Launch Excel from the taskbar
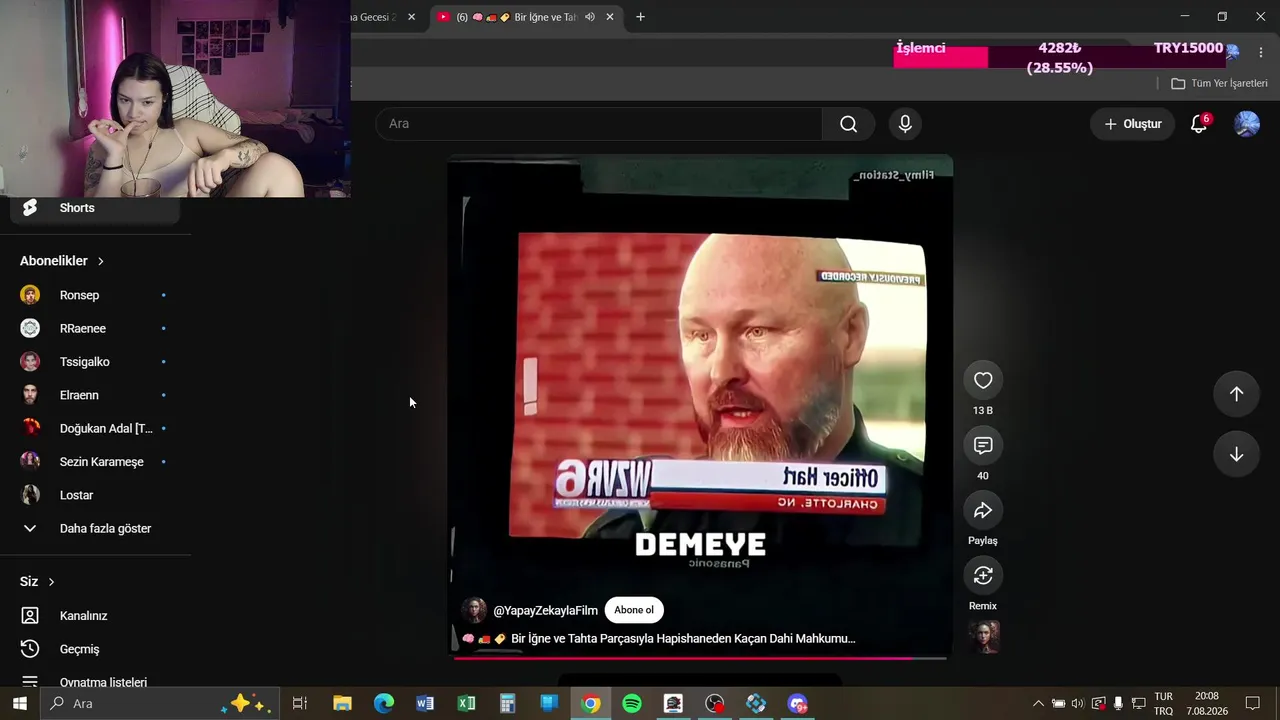This screenshot has width=1280, height=720. 466,704
